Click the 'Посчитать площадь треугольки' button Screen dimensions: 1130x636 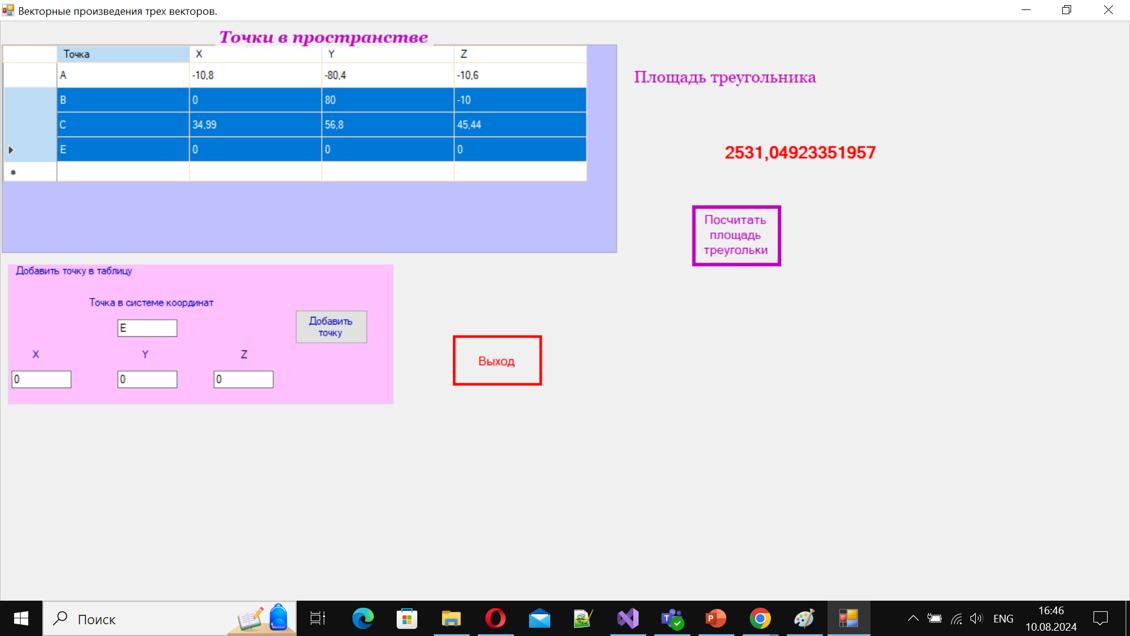click(x=736, y=236)
